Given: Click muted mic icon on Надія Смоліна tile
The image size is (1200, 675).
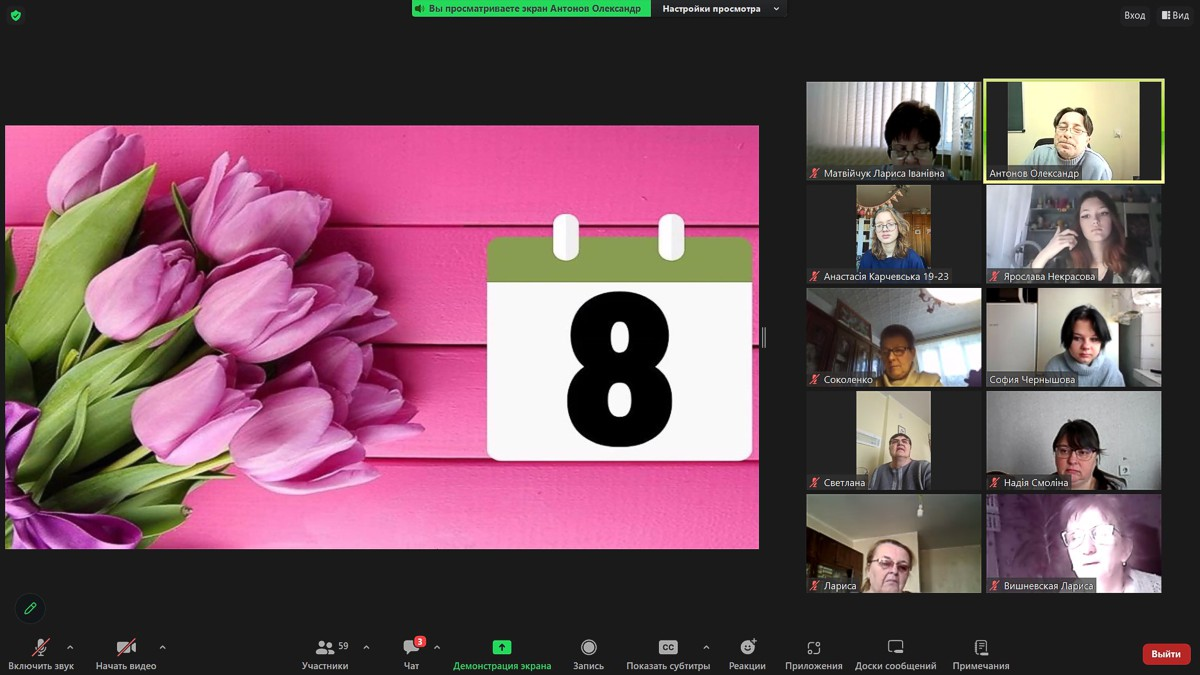Looking at the screenshot, I should click(995, 483).
